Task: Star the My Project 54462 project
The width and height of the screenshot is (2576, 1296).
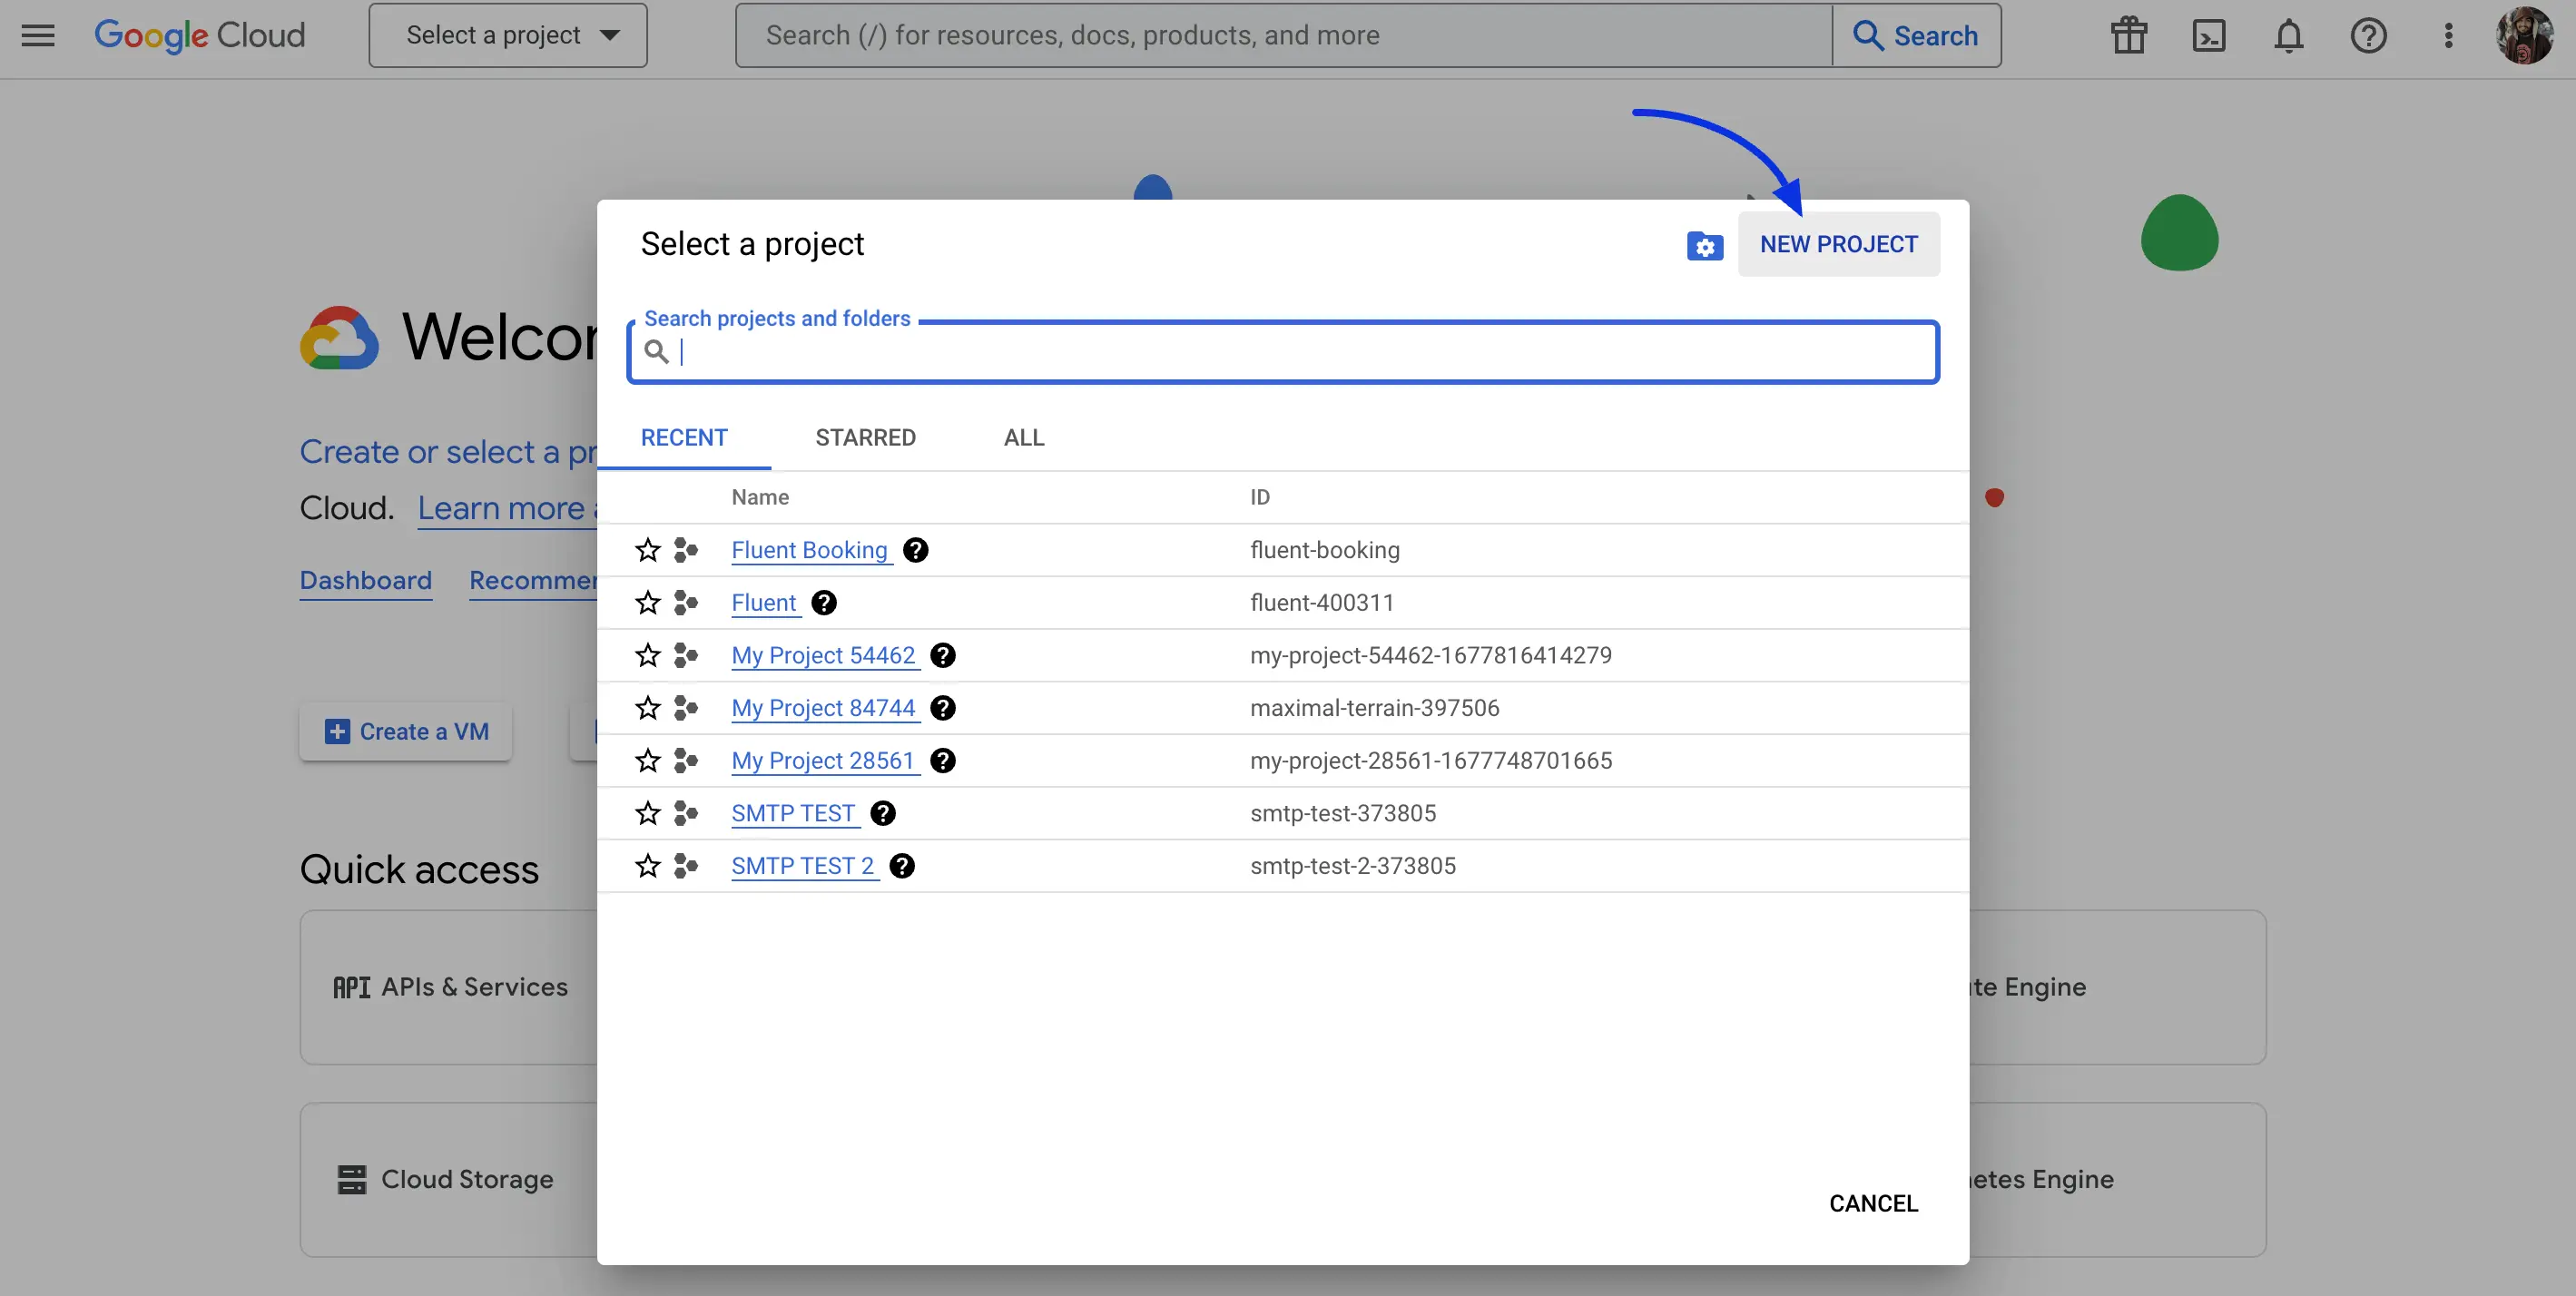Action: tap(648, 655)
